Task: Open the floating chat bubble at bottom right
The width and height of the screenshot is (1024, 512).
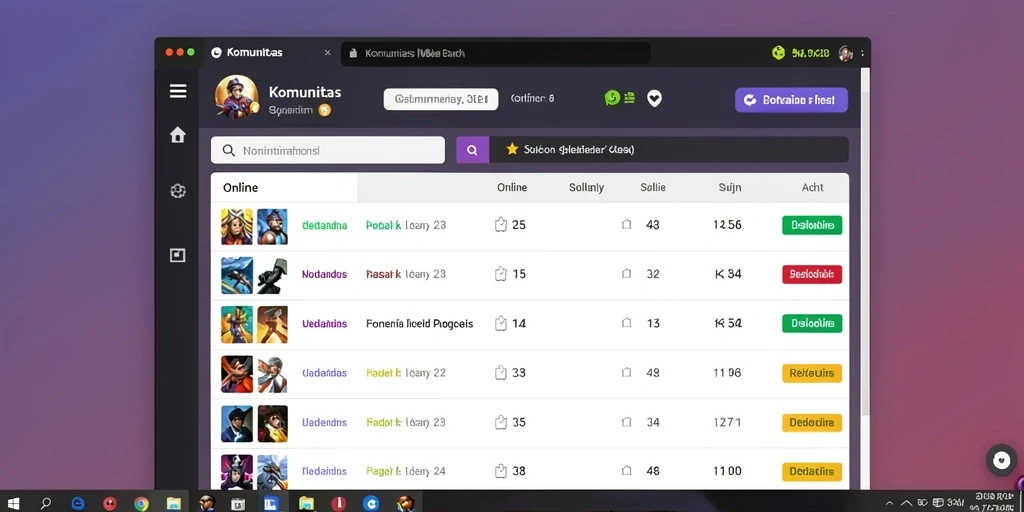Action: point(1001,460)
